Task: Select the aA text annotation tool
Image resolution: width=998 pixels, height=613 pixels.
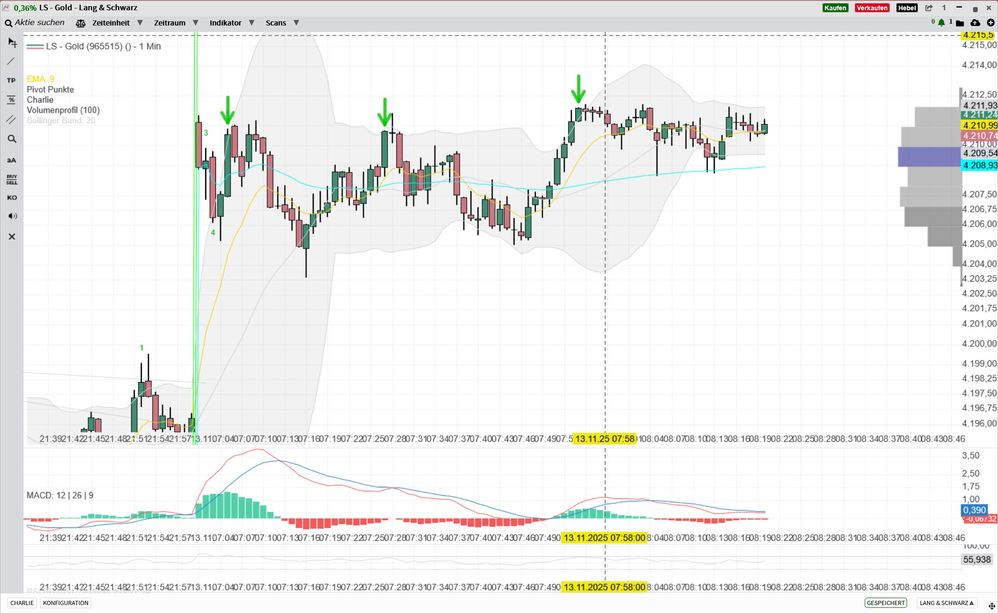Action: tap(11, 160)
